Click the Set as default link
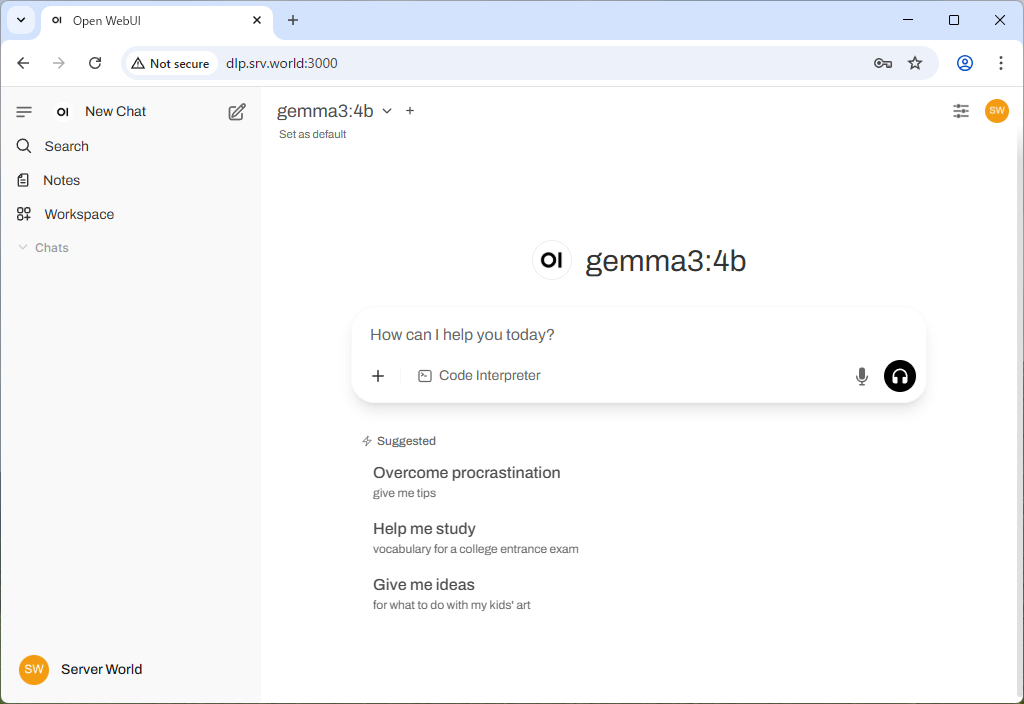The height and width of the screenshot is (704, 1024). click(312, 134)
